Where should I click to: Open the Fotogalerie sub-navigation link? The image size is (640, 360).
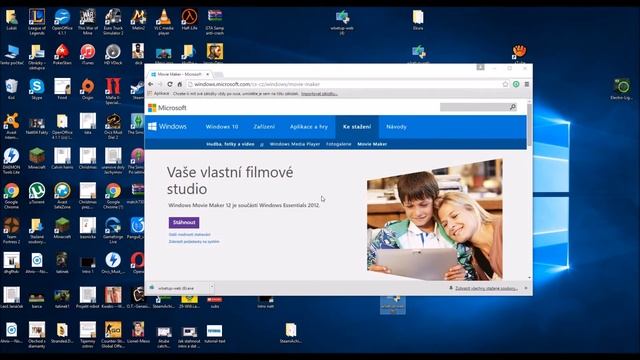pyautogui.click(x=338, y=144)
